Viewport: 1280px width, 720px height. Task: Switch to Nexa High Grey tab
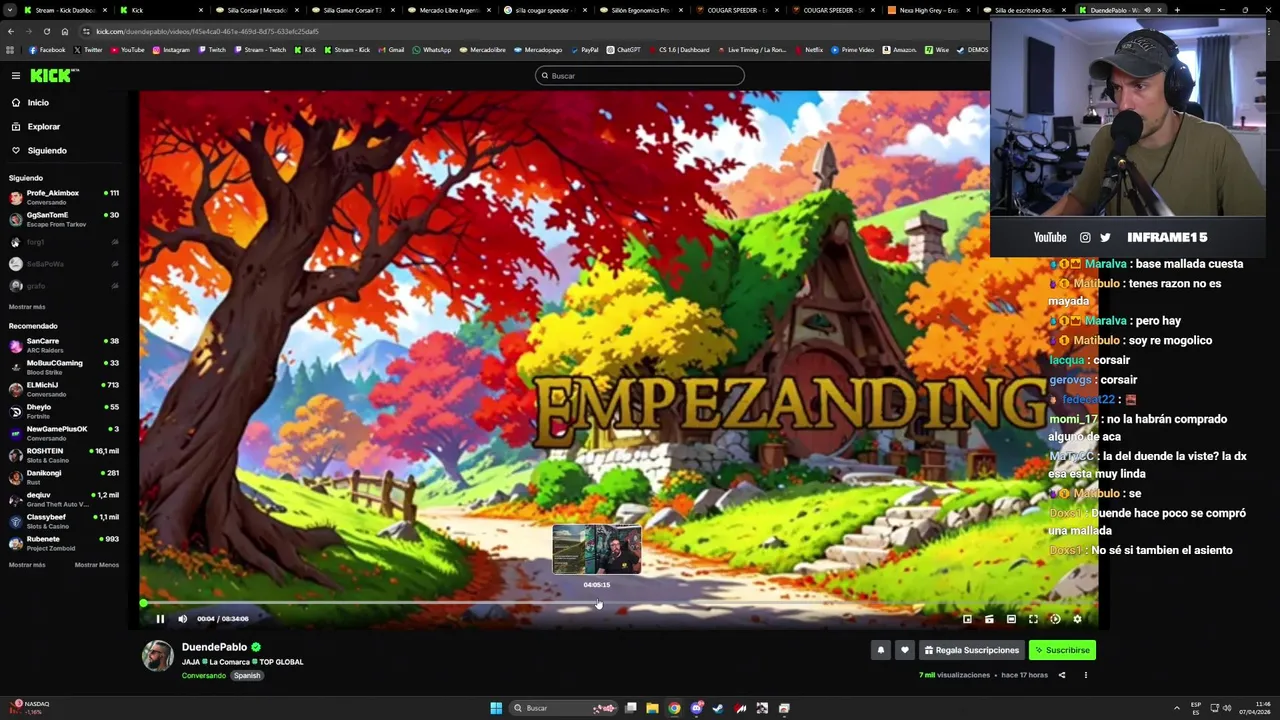tap(928, 10)
